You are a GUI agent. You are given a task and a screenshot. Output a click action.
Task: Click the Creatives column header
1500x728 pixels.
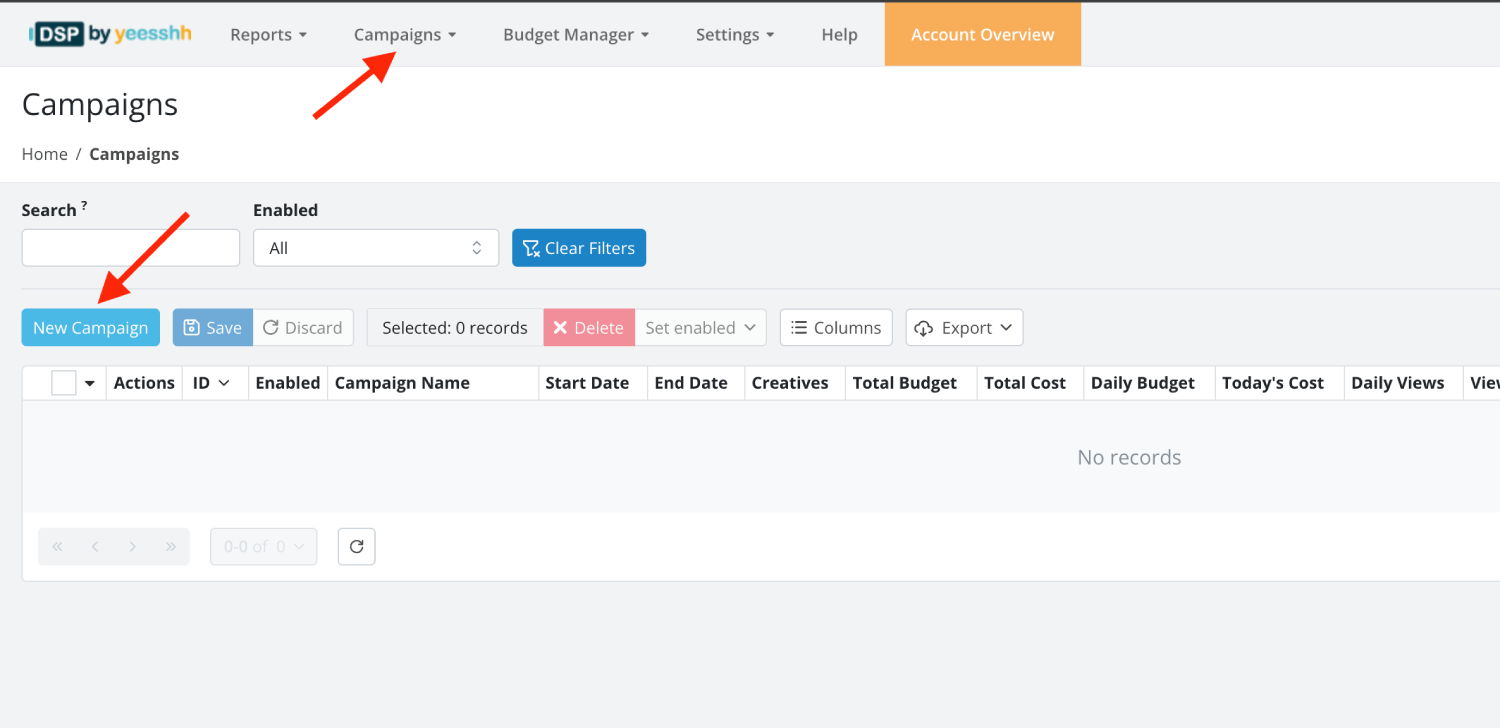tap(794, 383)
